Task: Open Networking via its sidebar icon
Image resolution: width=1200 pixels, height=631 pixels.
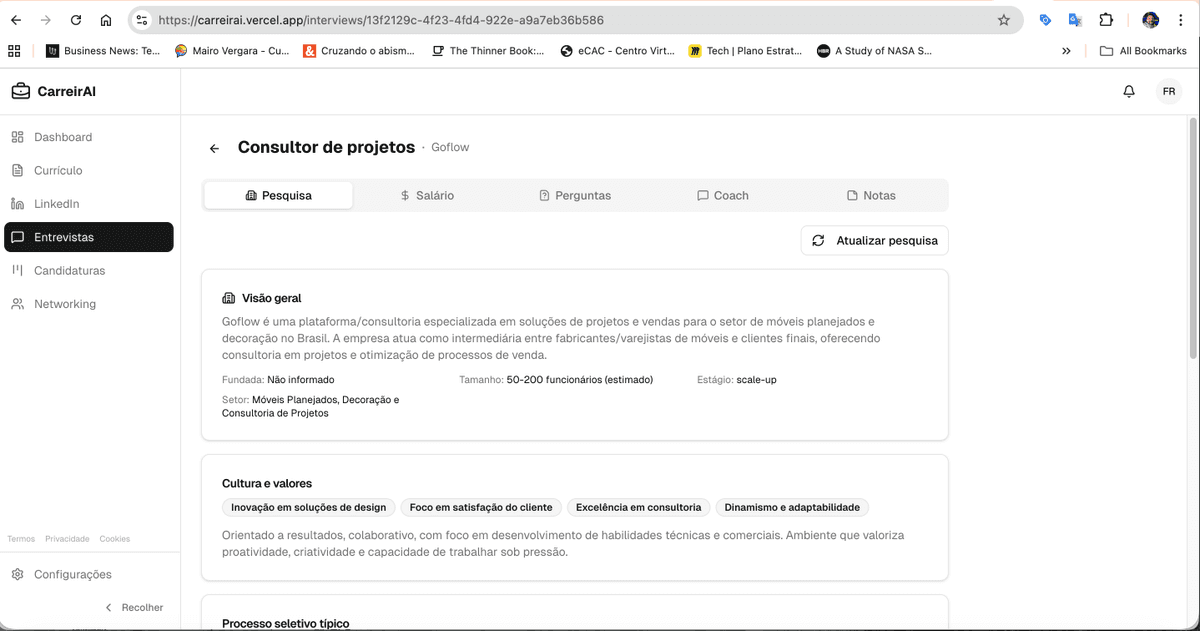Action: tap(17, 303)
